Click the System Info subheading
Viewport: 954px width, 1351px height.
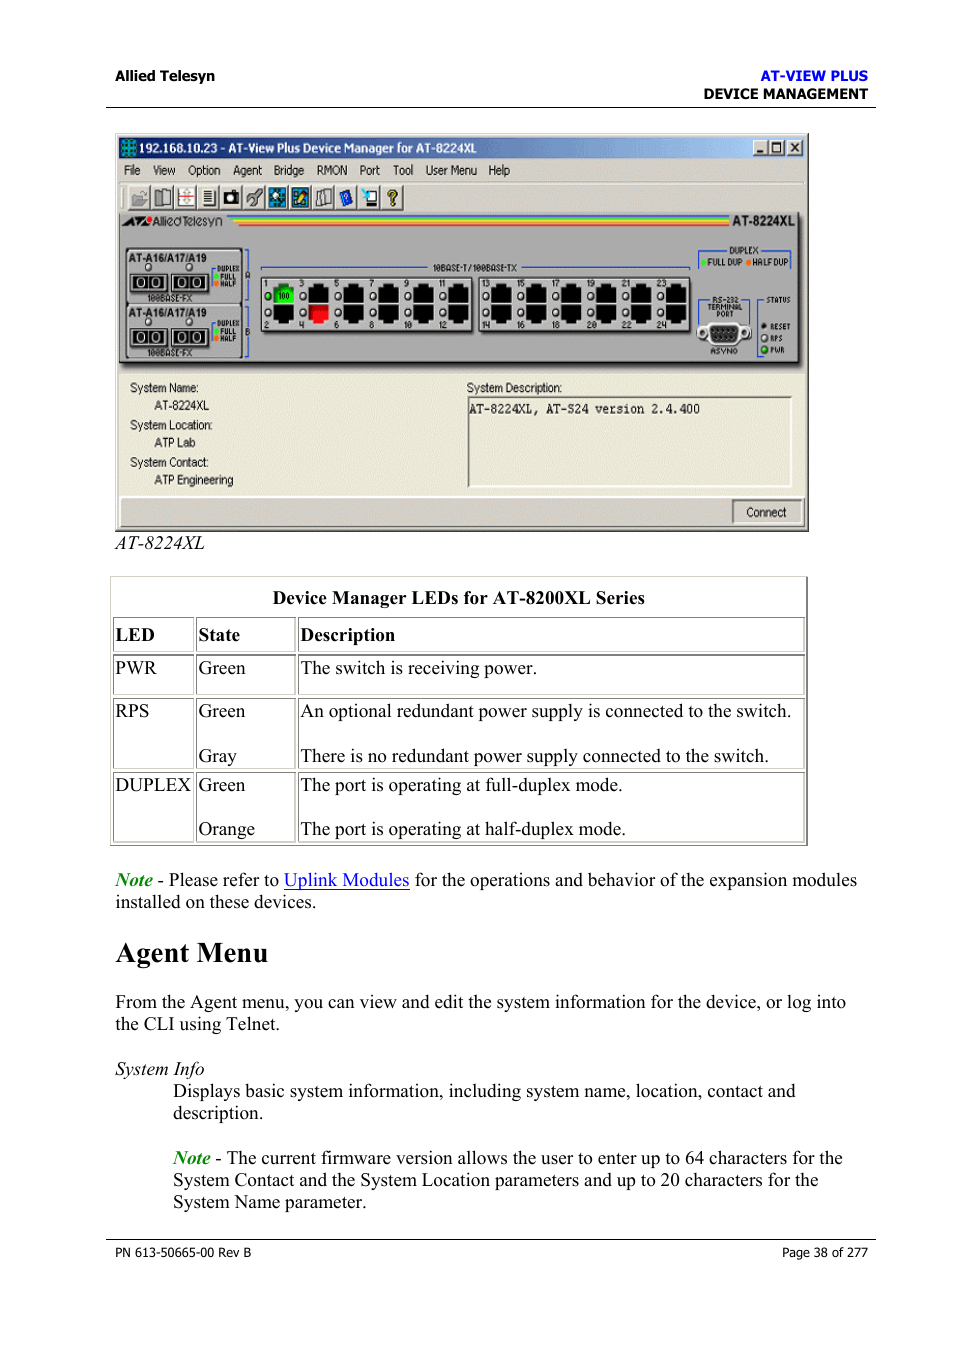click(x=160, y=1069)
